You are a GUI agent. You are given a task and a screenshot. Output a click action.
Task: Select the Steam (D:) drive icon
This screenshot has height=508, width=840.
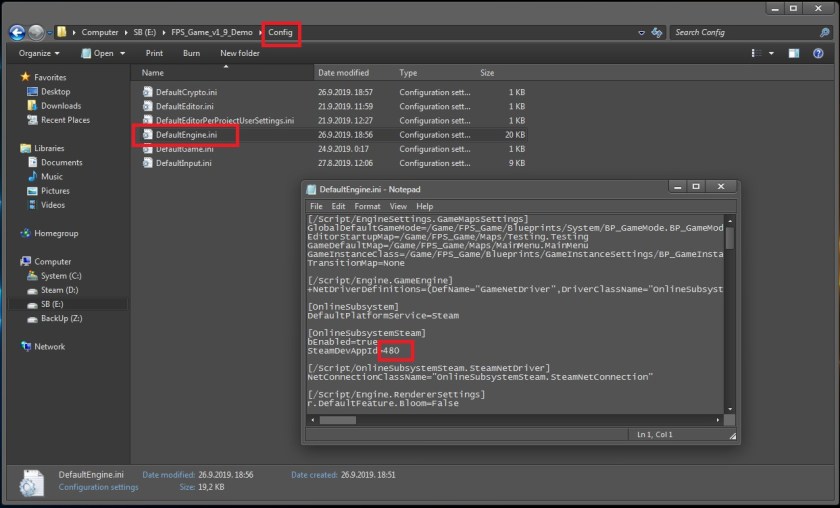point(32,290)
